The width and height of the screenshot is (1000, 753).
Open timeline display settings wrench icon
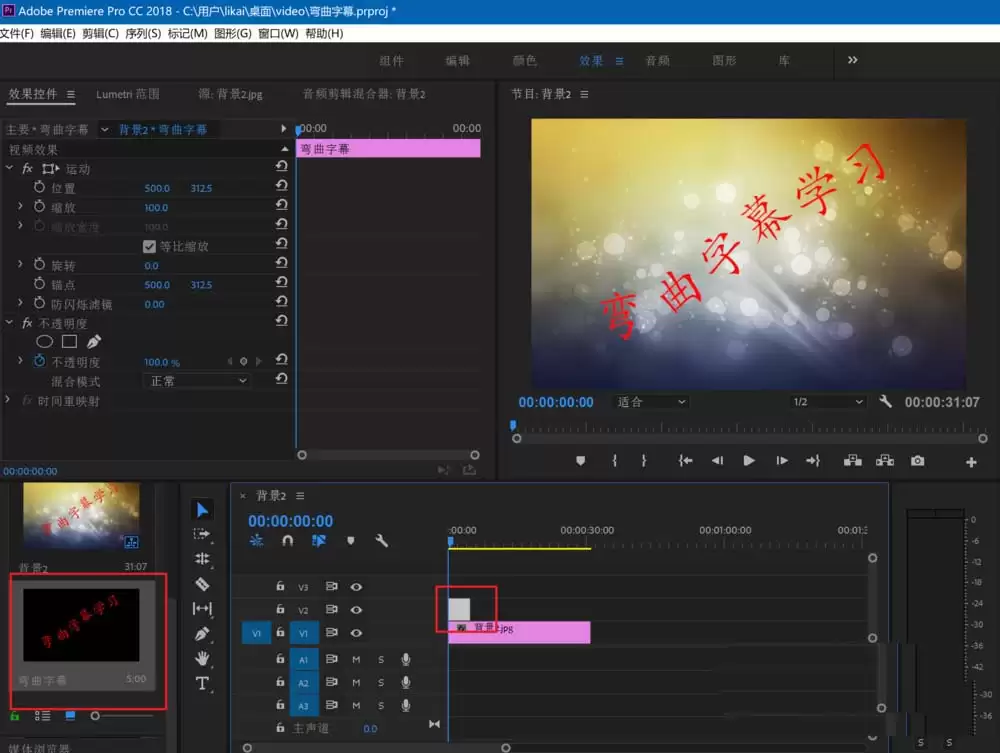pyautogui.click(x=381, y=541)
